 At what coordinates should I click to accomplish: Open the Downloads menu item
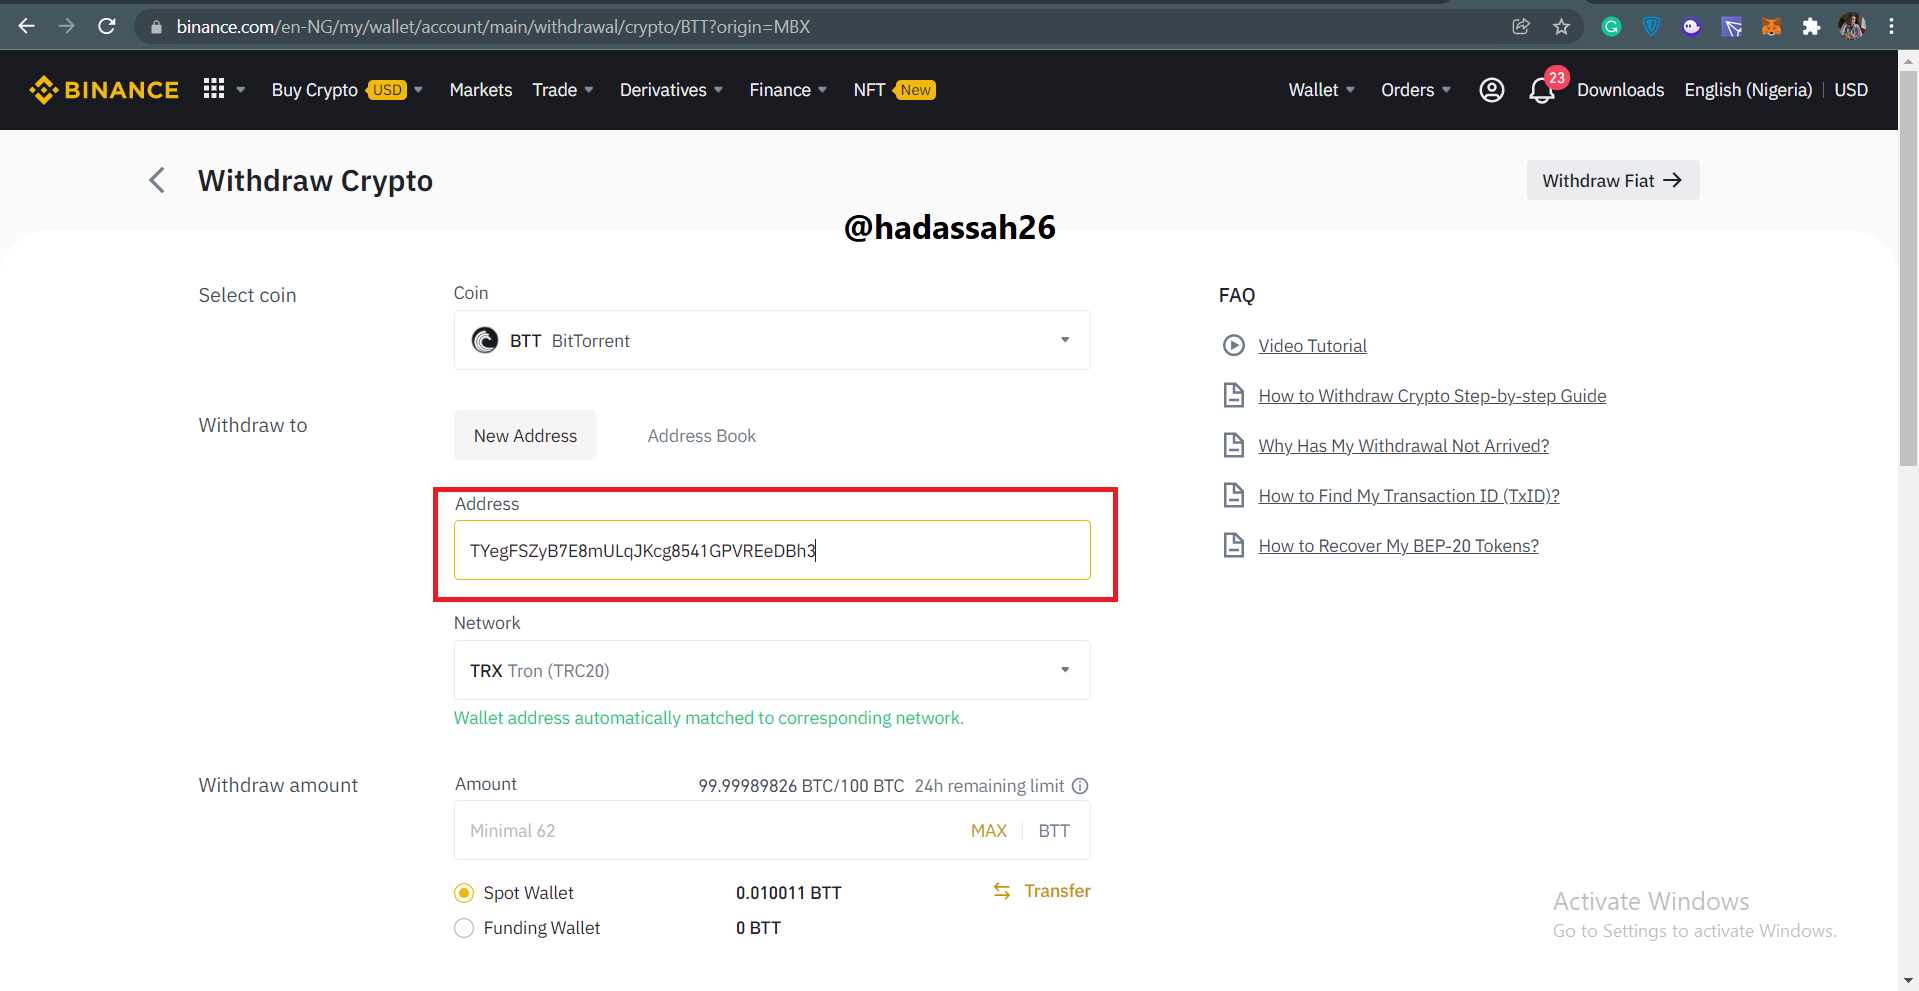coord(1620,90)
